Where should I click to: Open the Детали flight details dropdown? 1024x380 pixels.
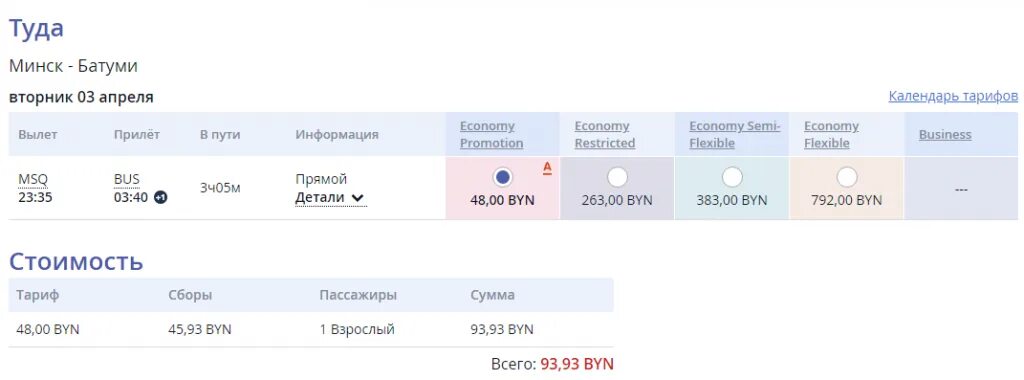tap(330, 197)
